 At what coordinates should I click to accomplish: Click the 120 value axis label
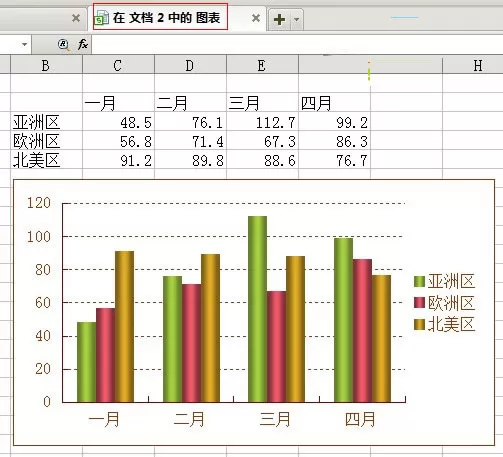point(39,203)
